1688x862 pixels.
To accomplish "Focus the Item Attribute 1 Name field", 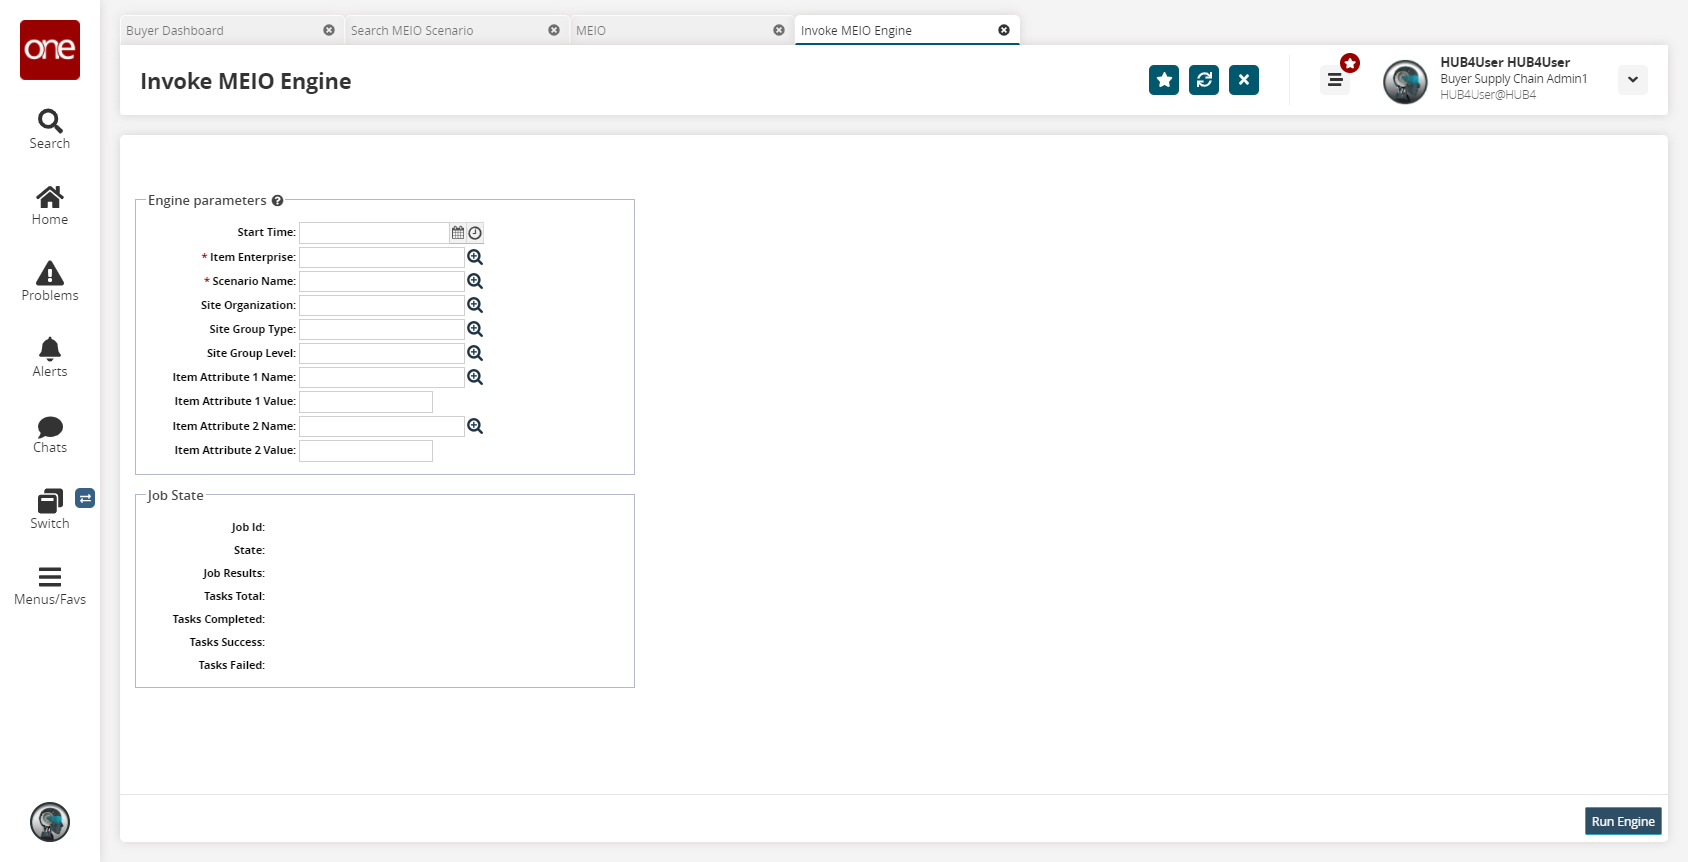I will (382, 377).
